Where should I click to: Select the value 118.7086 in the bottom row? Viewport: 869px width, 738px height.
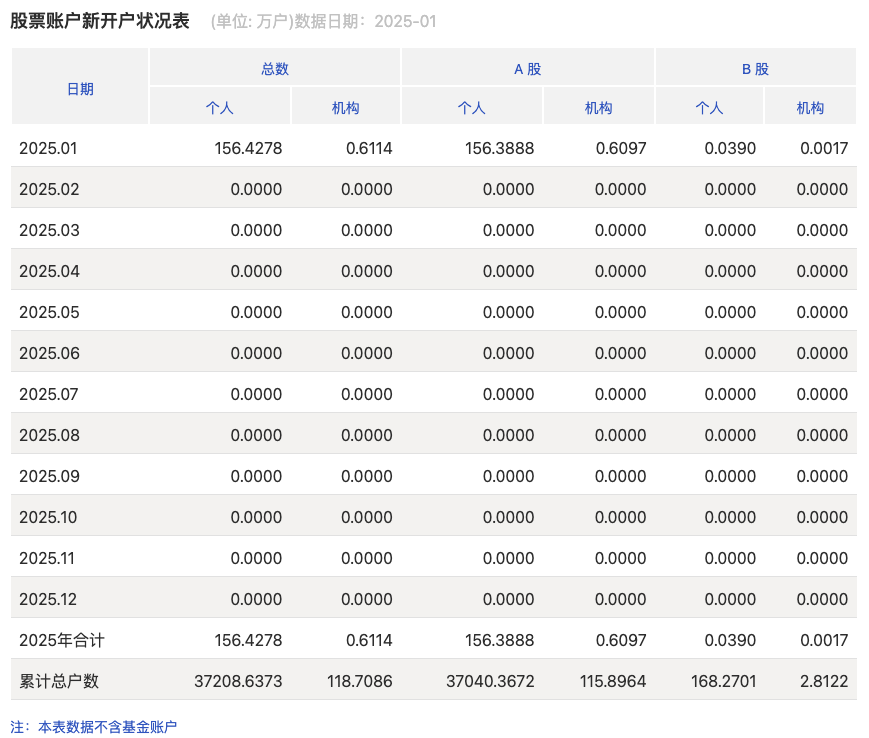[x=359, y=681]
